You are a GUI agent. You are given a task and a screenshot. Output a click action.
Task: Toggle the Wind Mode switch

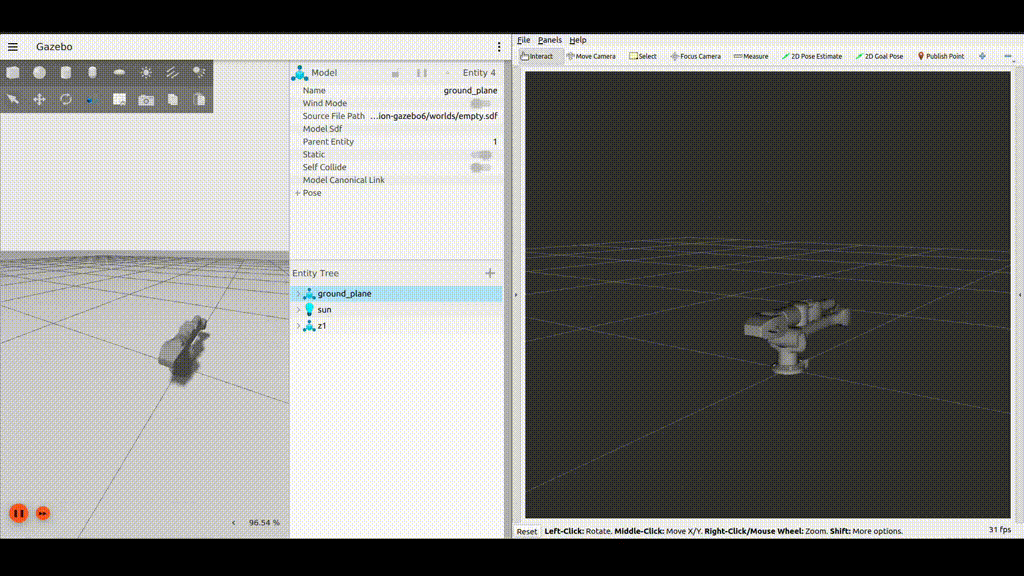click(481, 103)
